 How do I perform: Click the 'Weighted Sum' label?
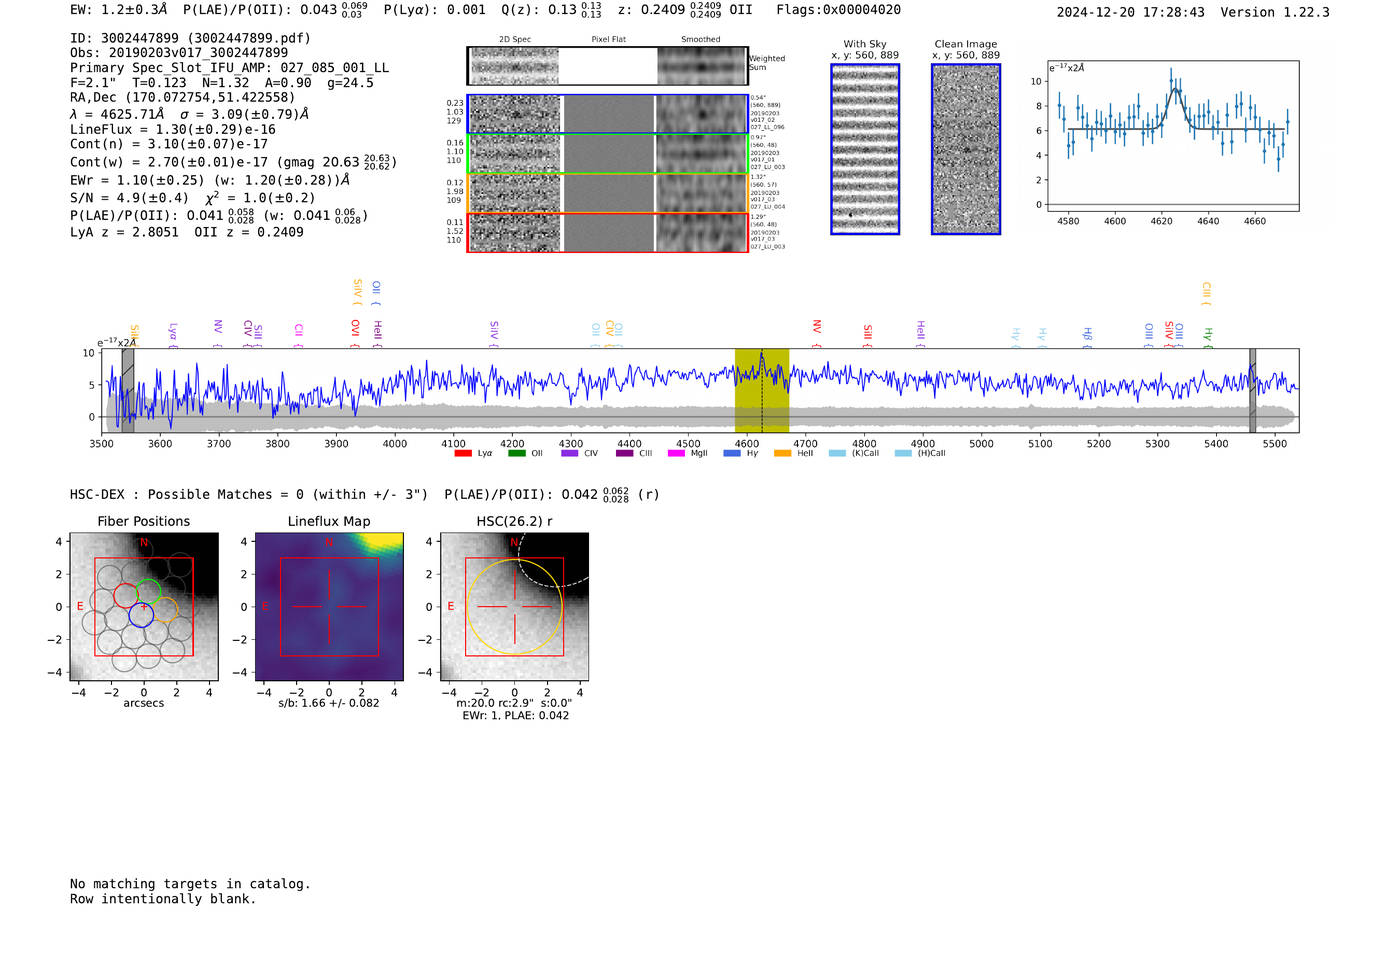click(x=767, y=63)
